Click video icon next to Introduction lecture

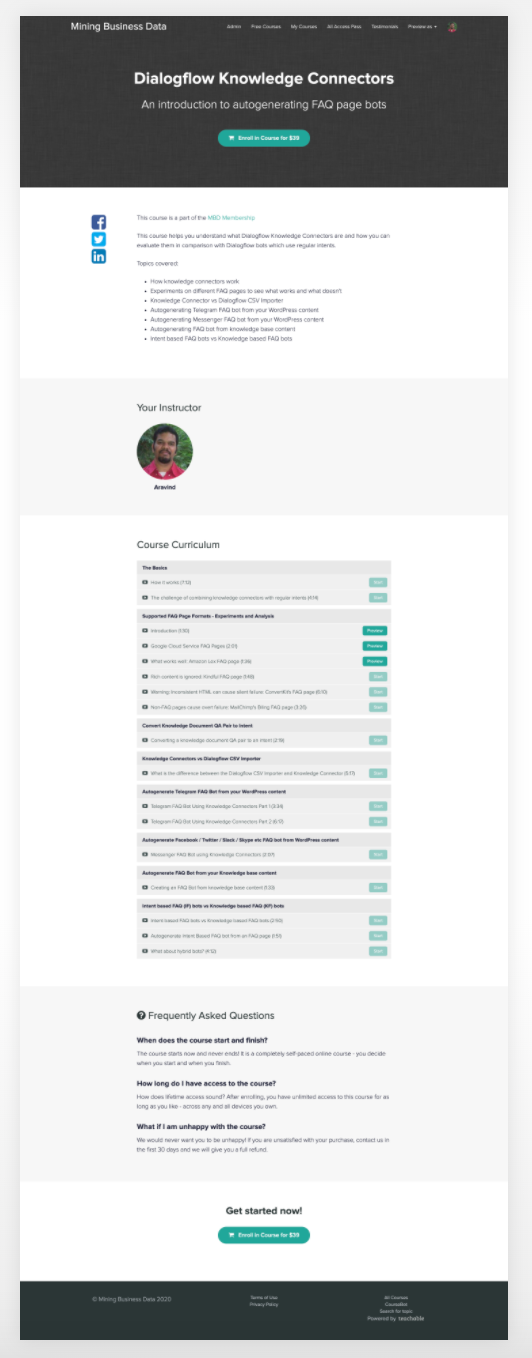click(x=145, y=631)
